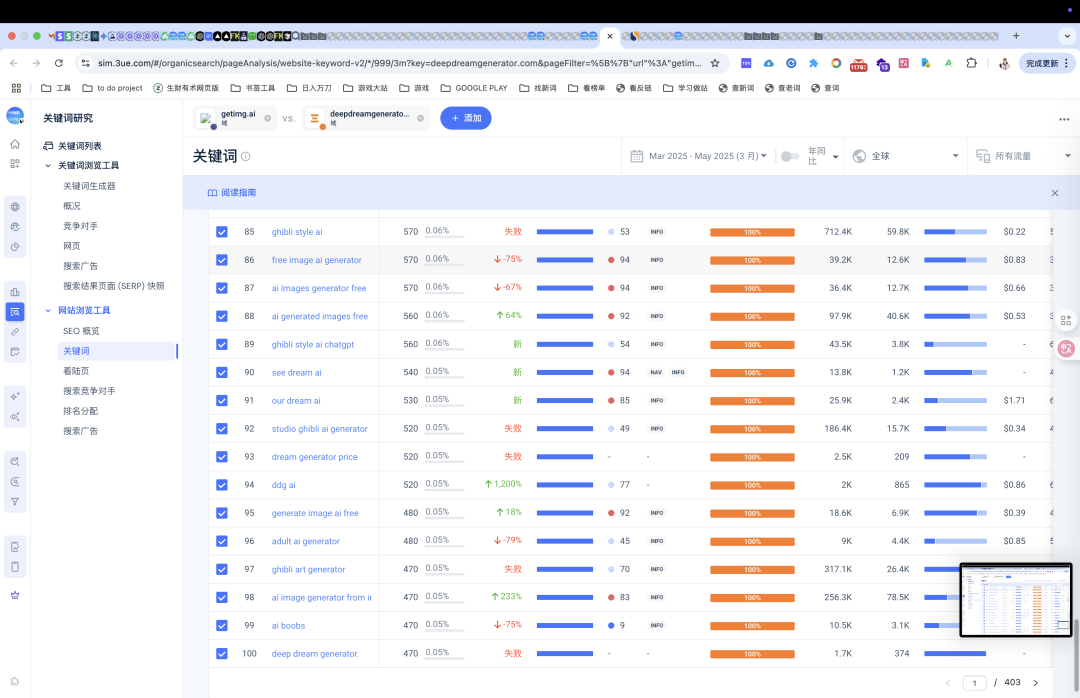Open the to do project bookmarks folder
Viewport: 1080px width, 698px height.
112,88
